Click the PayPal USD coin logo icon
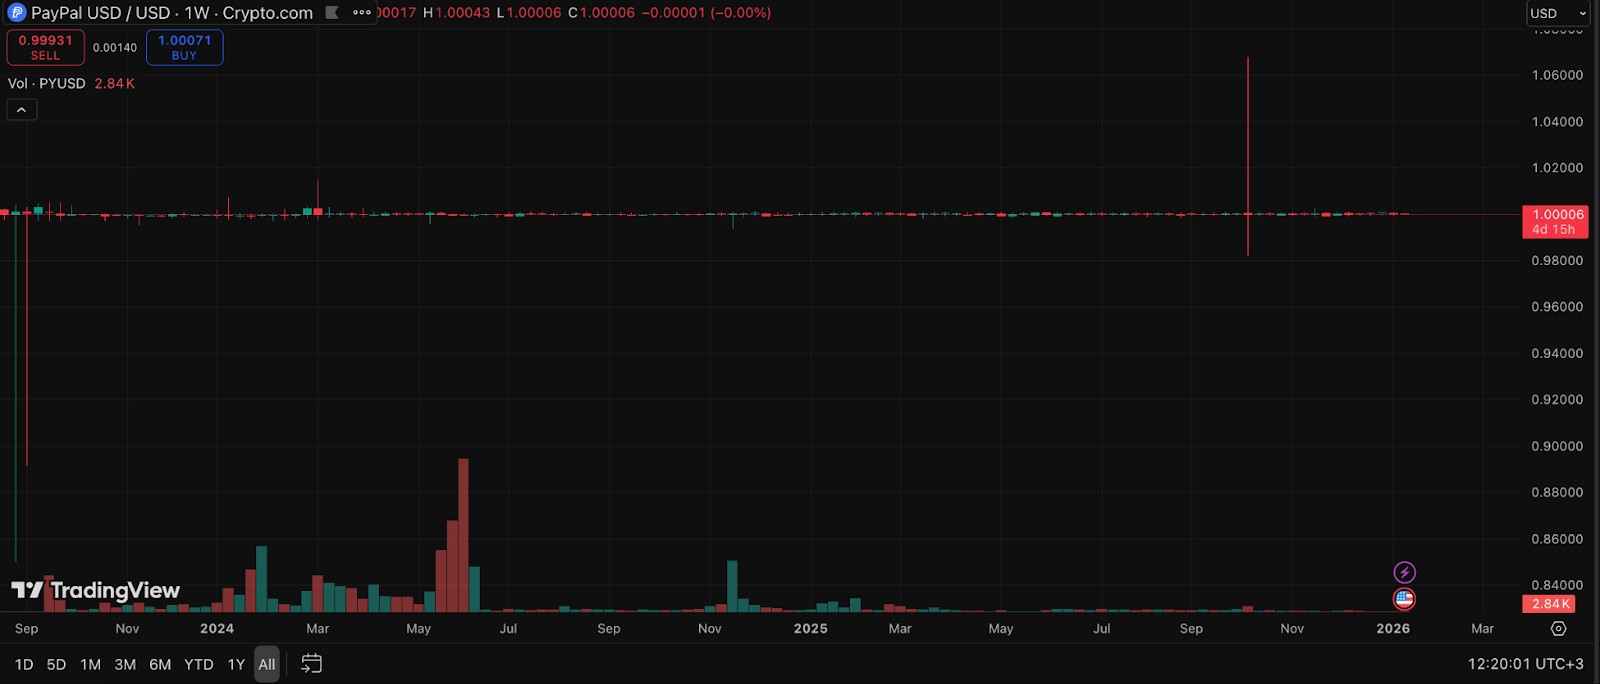This screenshot has height=684, width=1600. [16, 13]
